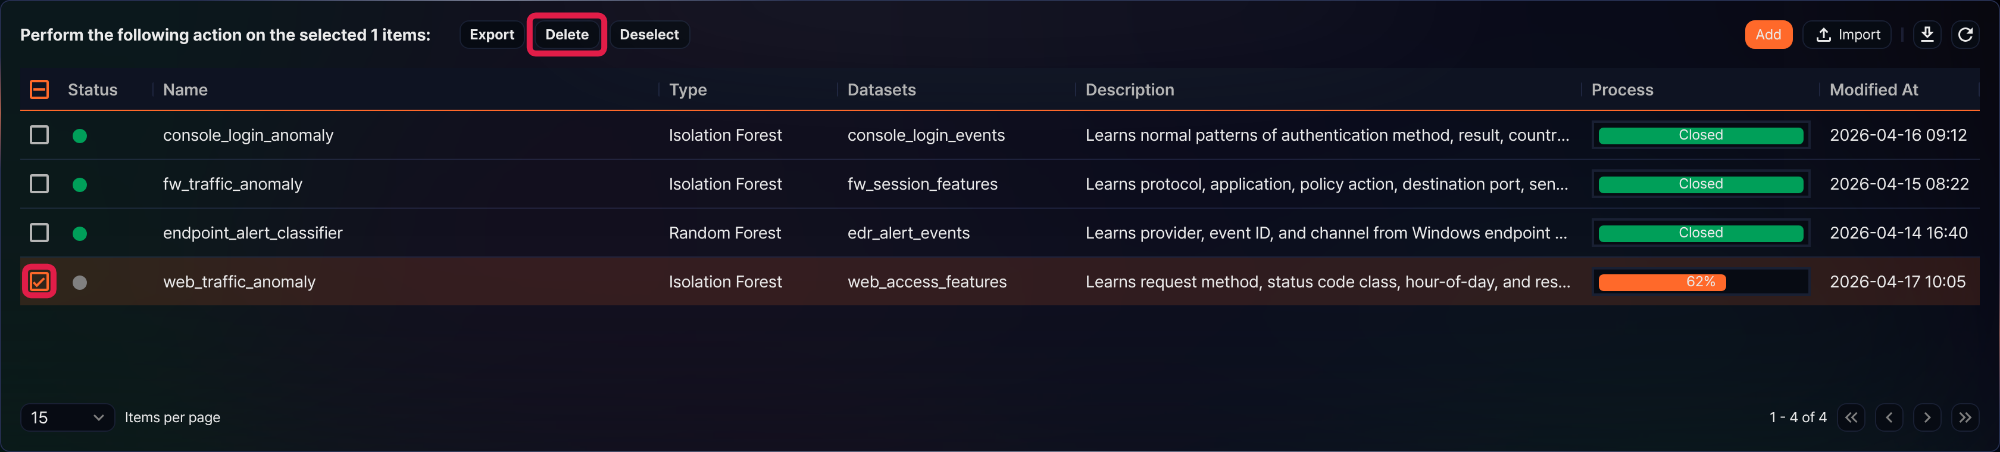Click the edr_alert_events dataset cell
Screen dimensions: 2000x452
pos(908,234)
